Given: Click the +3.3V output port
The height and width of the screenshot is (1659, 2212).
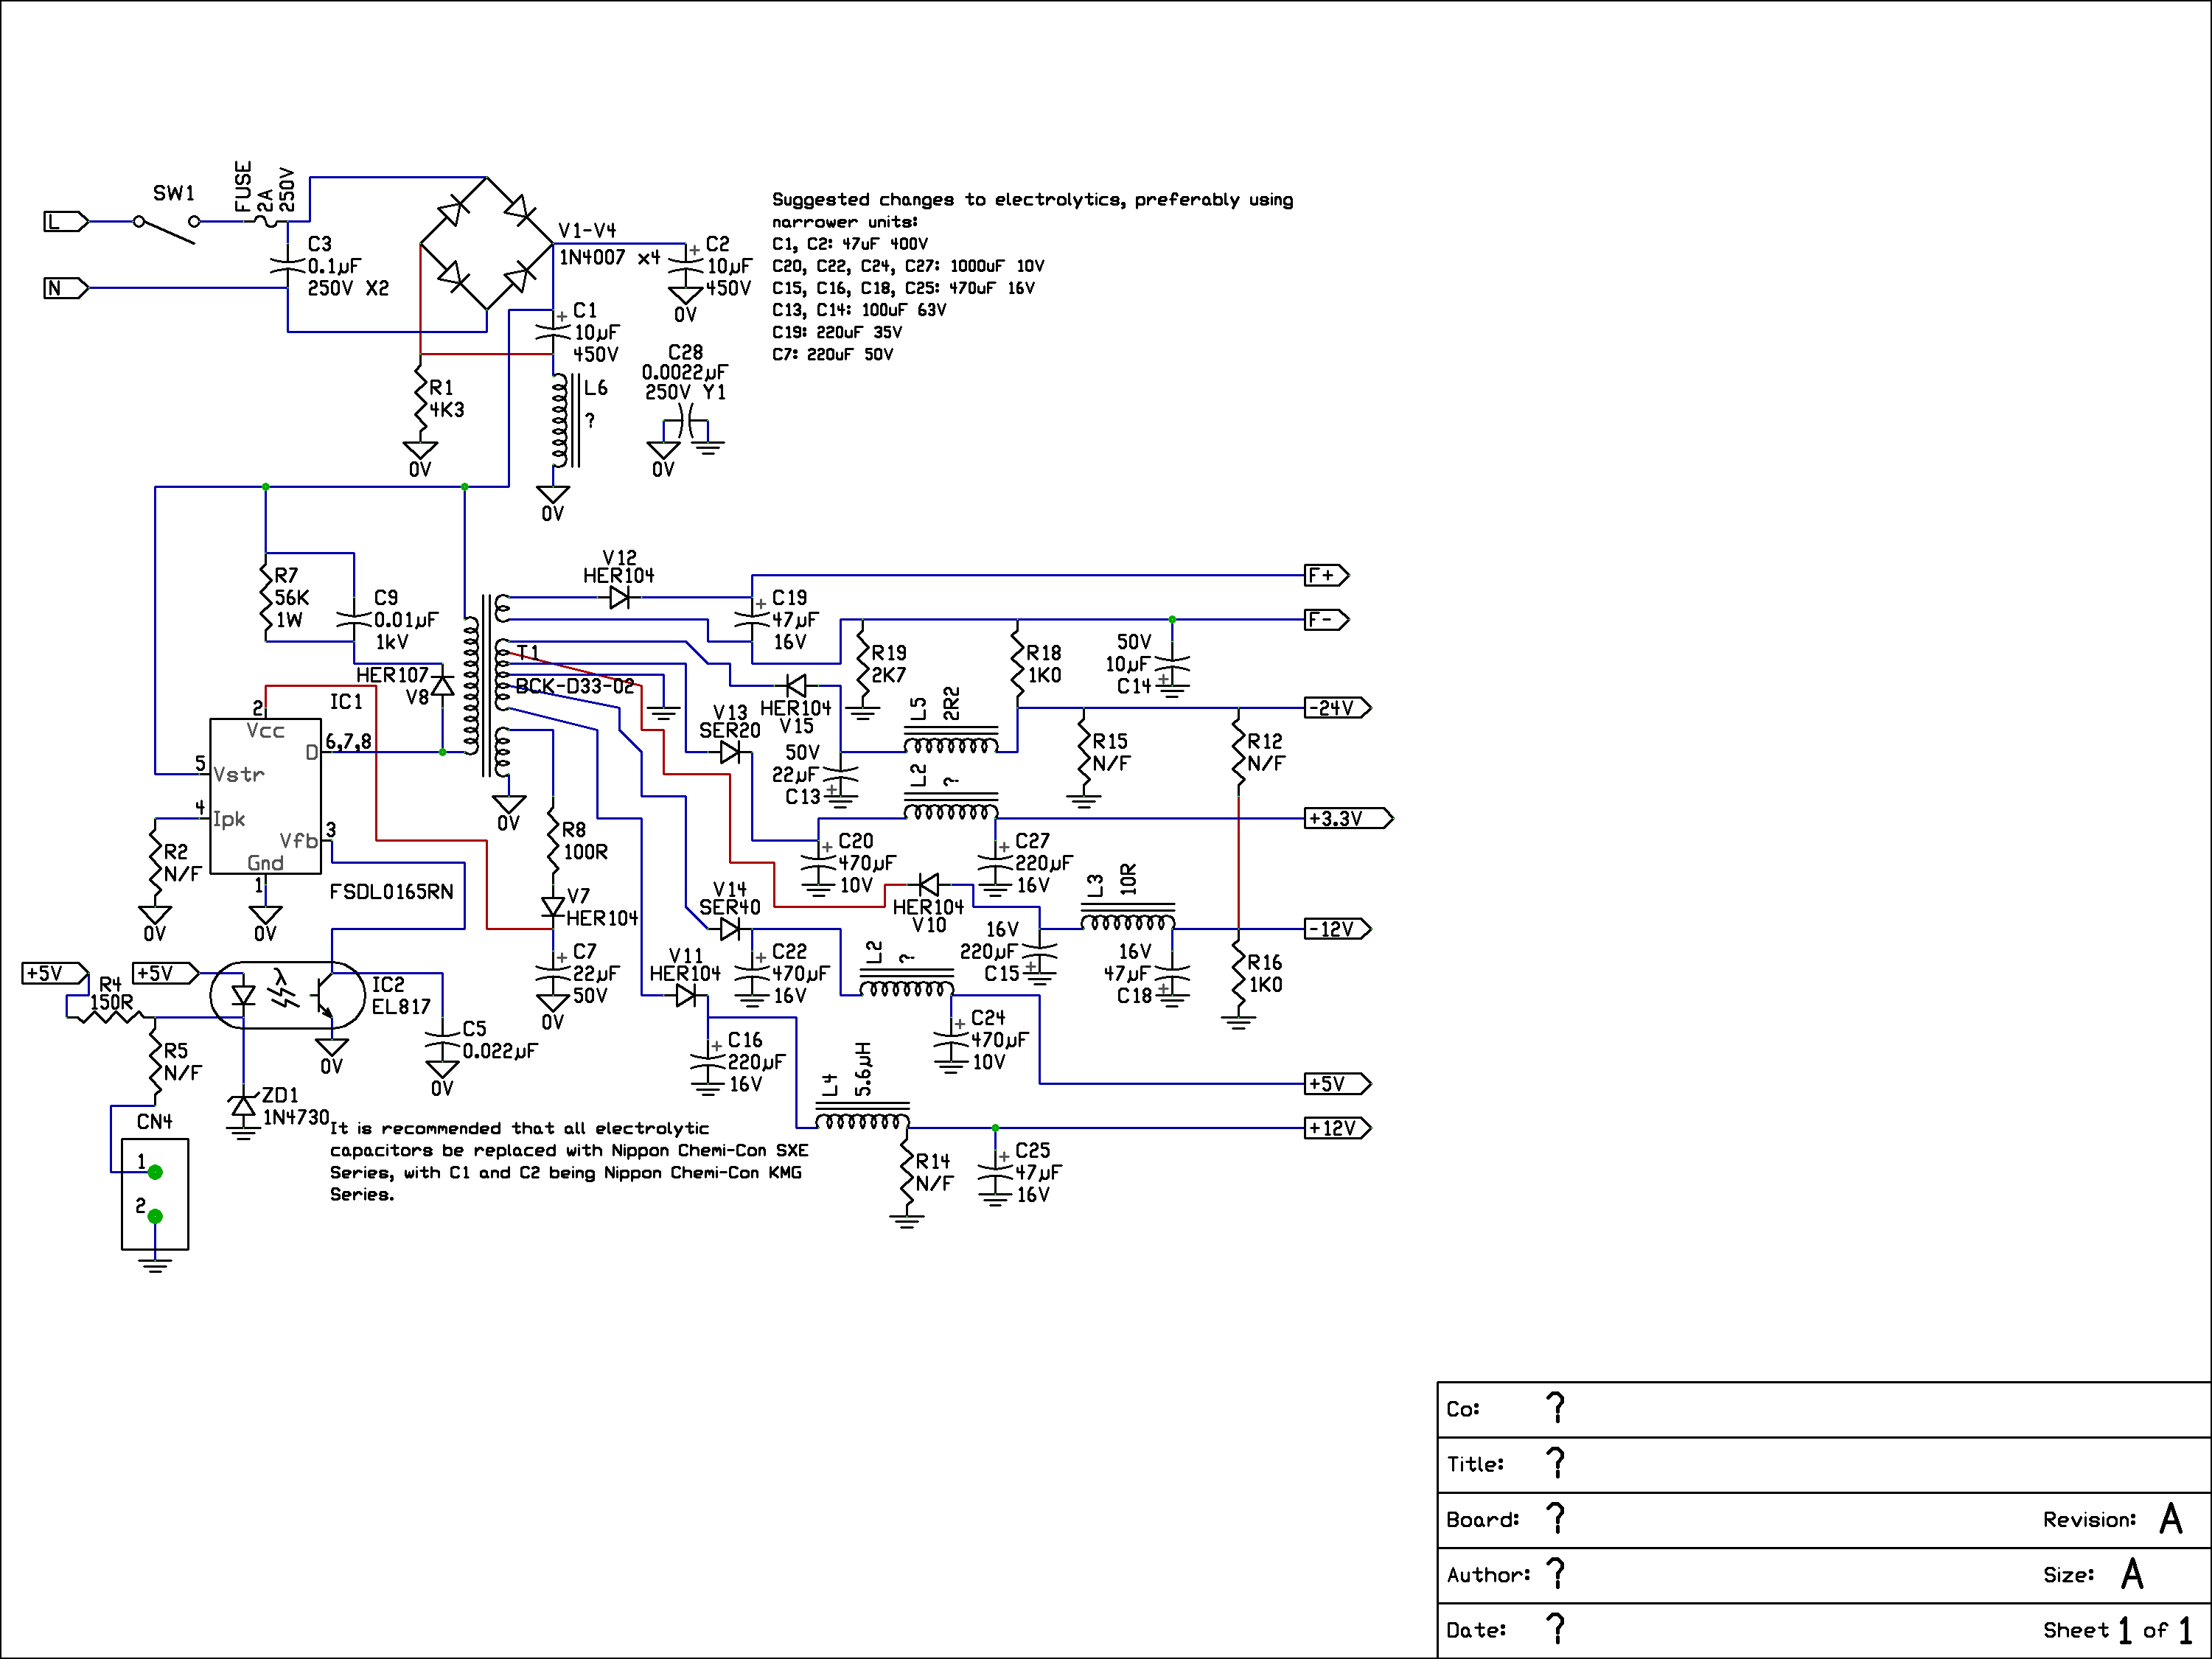Looking at the screenshot, I should (1350, 818).
